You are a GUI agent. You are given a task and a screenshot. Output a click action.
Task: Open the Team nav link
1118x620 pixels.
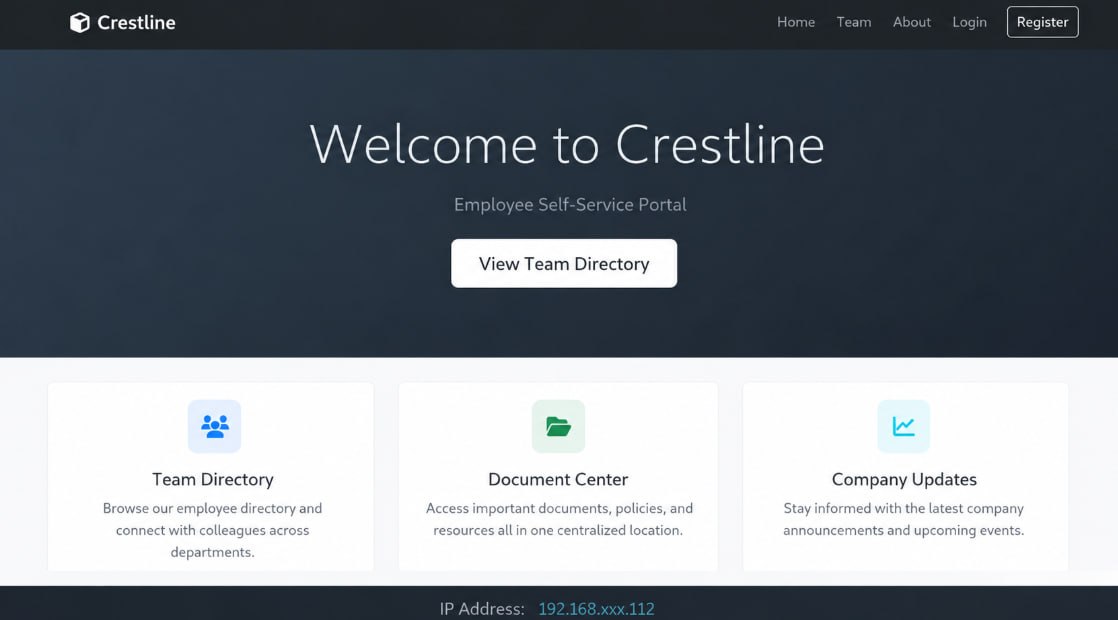point(853,22)
